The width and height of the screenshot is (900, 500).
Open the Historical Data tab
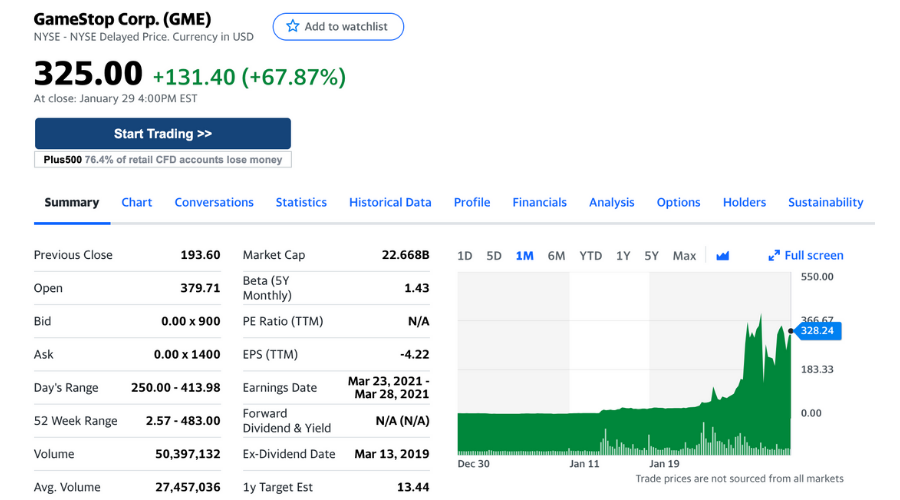click(390, 202)
